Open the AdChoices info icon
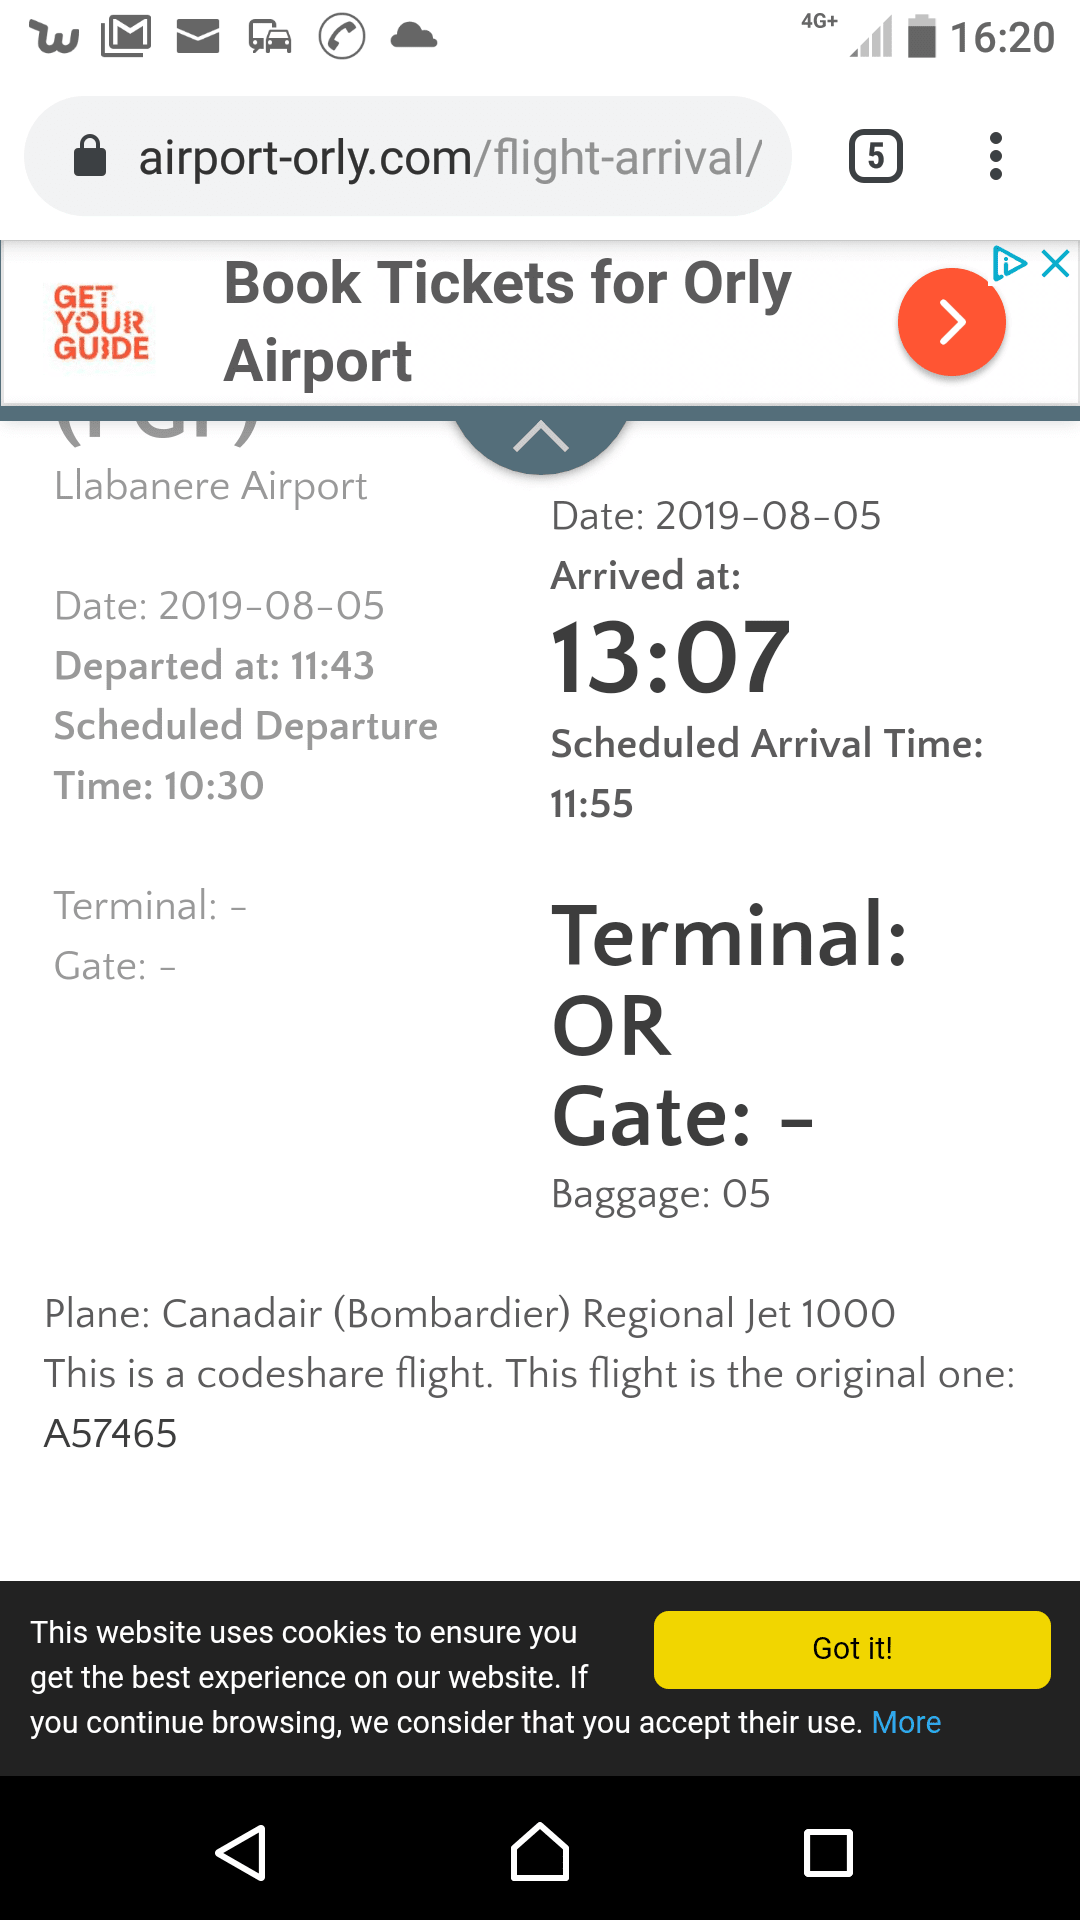The height and width of the screenshot is (1920, 1080). pos(1009,264)
